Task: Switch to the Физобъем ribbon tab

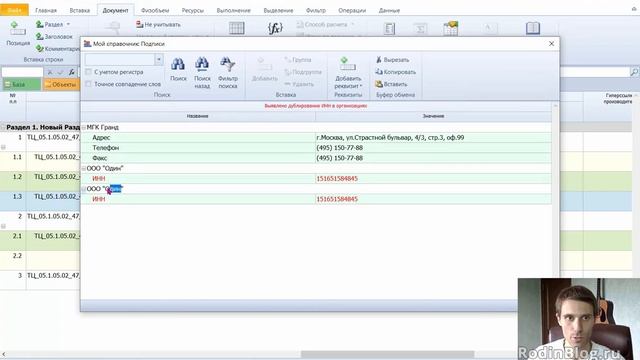Action: coord(155,10)
